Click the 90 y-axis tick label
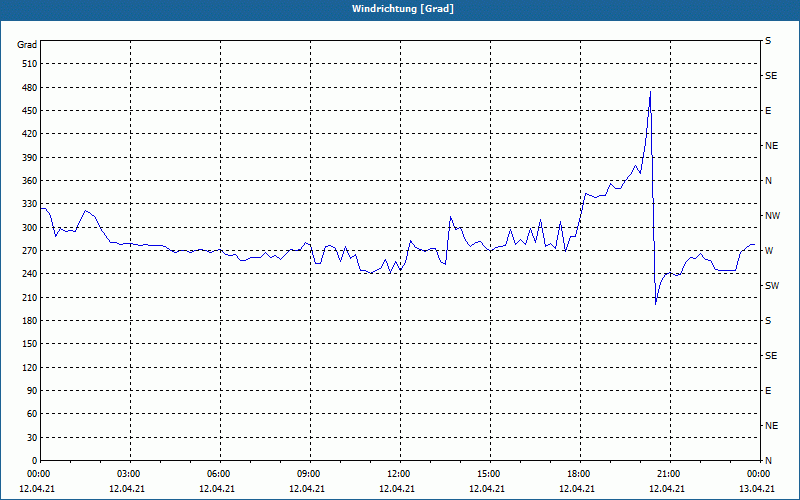 pyautogui.click(x=32, y=391)
